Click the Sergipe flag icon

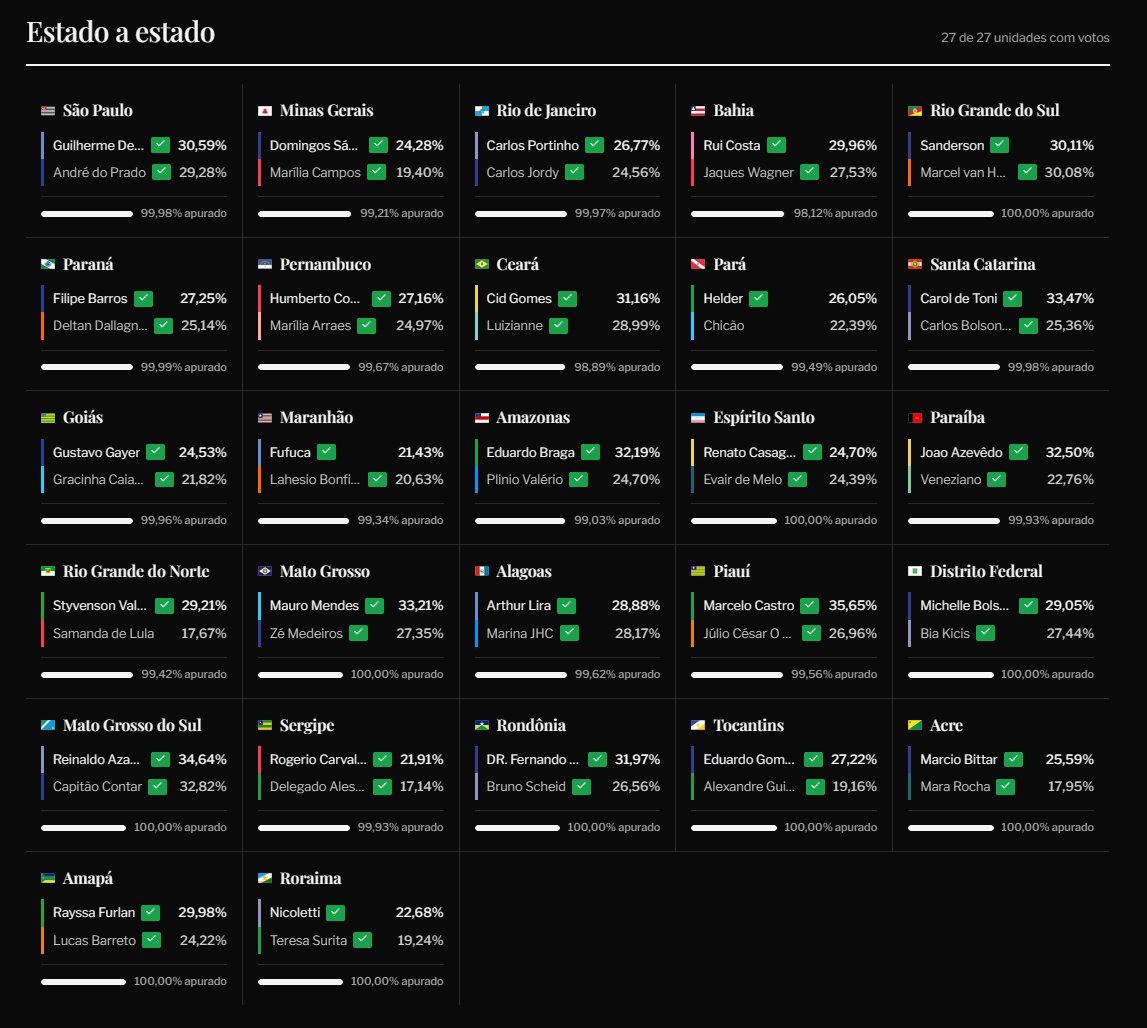[x=265, y=725]
